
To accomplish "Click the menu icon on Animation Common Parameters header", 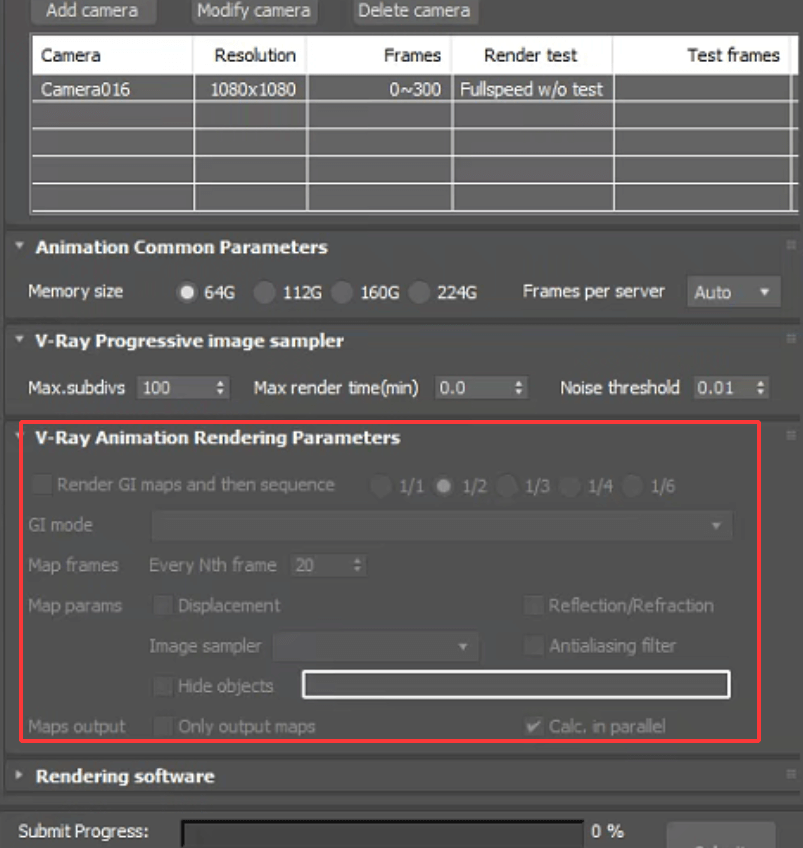I will coord(793,247).
